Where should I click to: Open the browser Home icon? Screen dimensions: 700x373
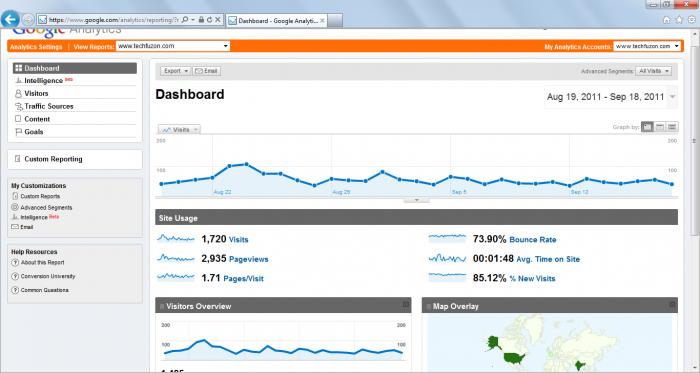[x=667, y=20]
